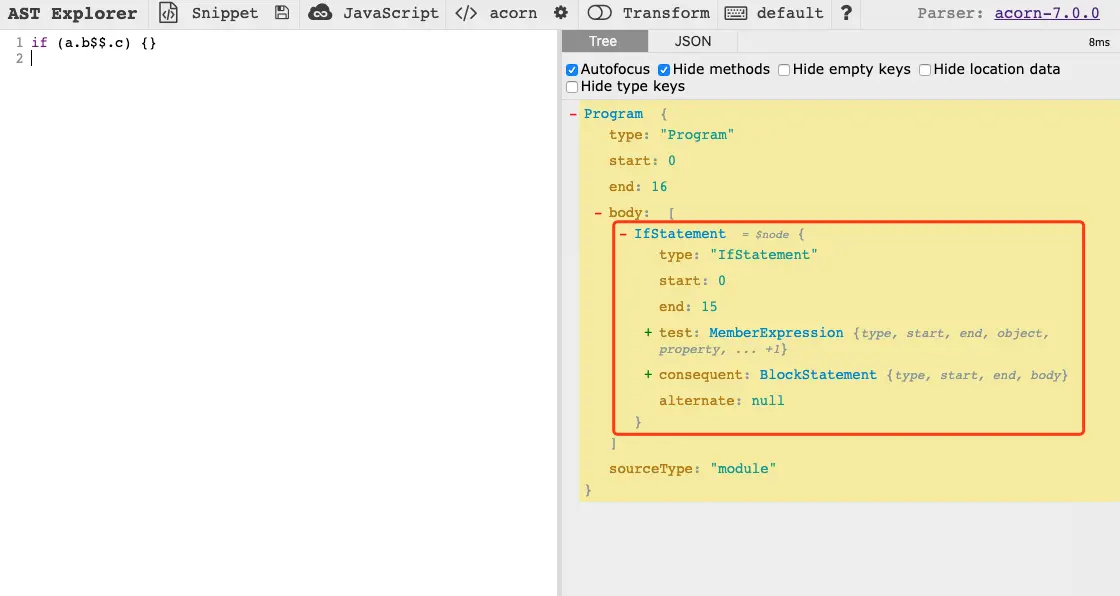
Task: Click the code brackets parser icon
Action: 466,13
